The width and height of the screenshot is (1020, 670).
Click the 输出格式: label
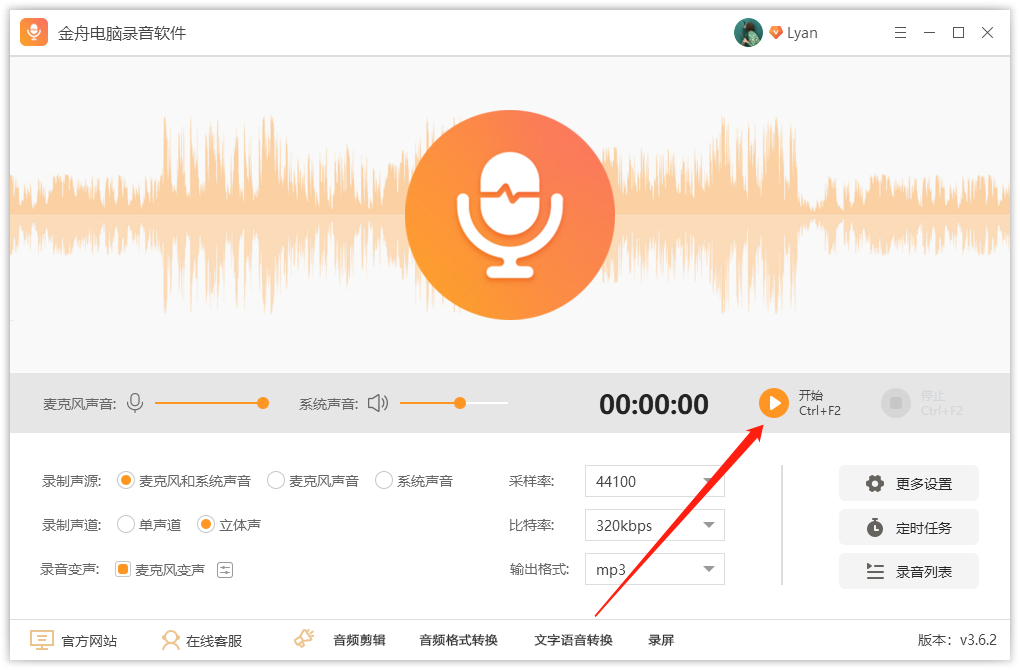pyautogui.click(x=539, y=570)
